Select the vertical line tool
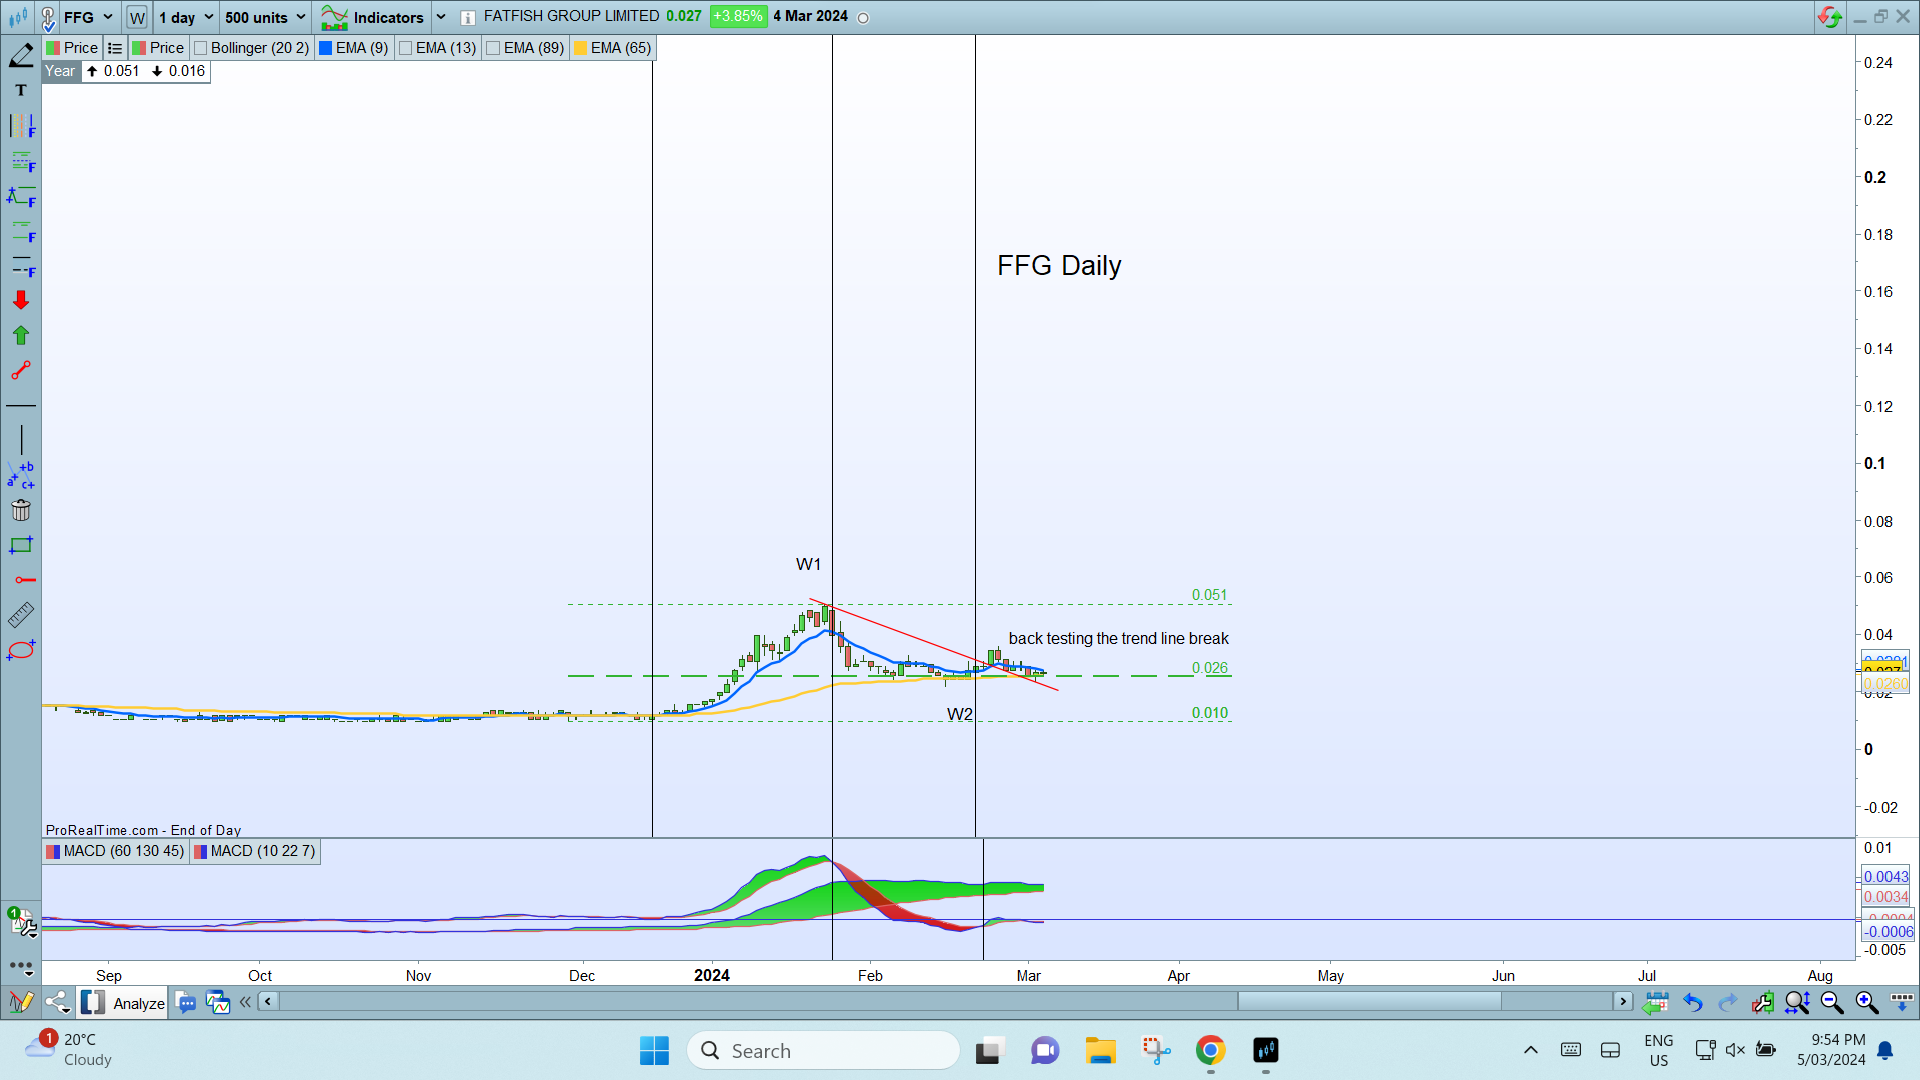Screen dimensions: 1920x1080 [x=21, y=439]
